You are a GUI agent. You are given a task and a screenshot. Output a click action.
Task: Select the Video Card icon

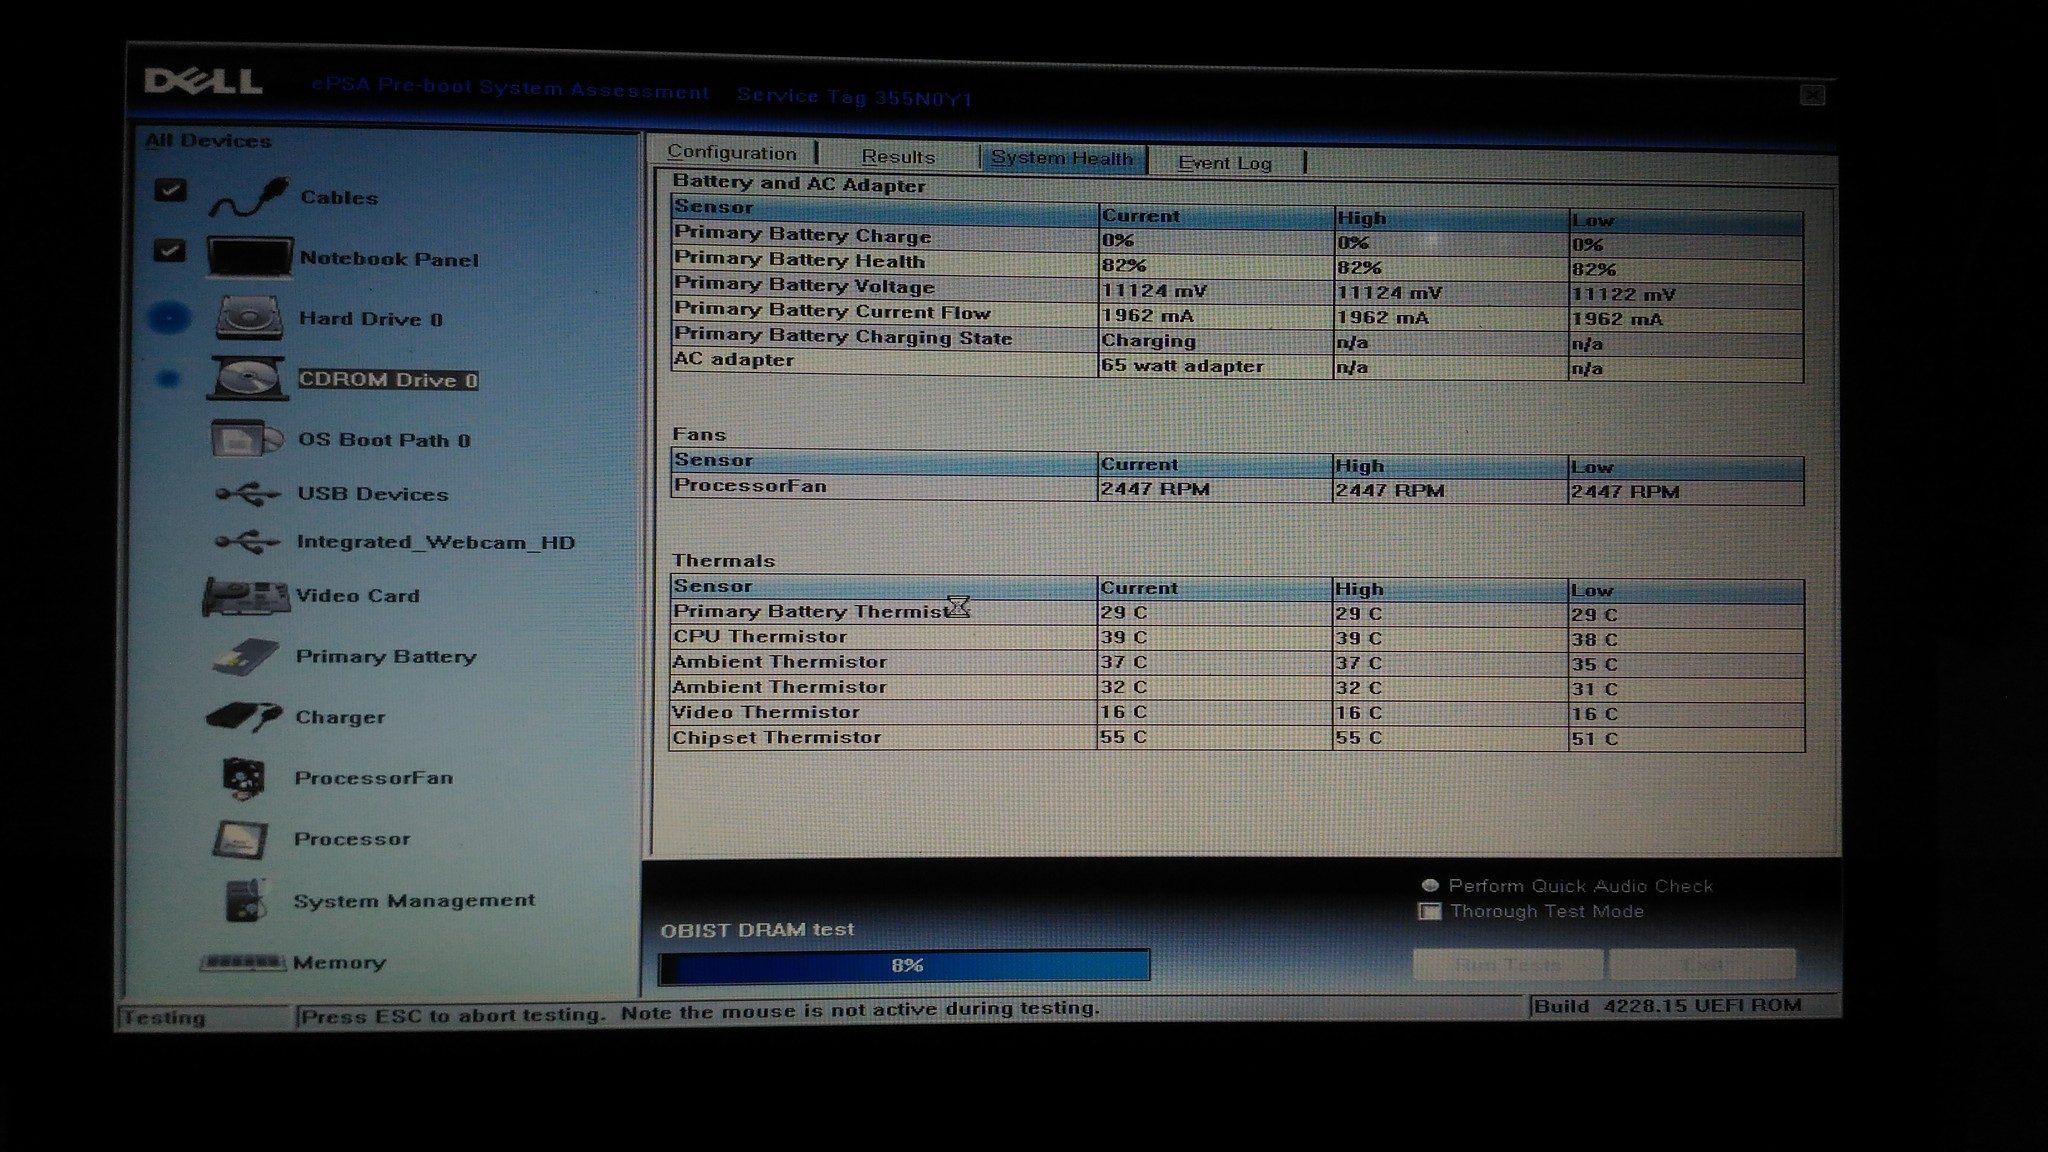pos(247,597)
